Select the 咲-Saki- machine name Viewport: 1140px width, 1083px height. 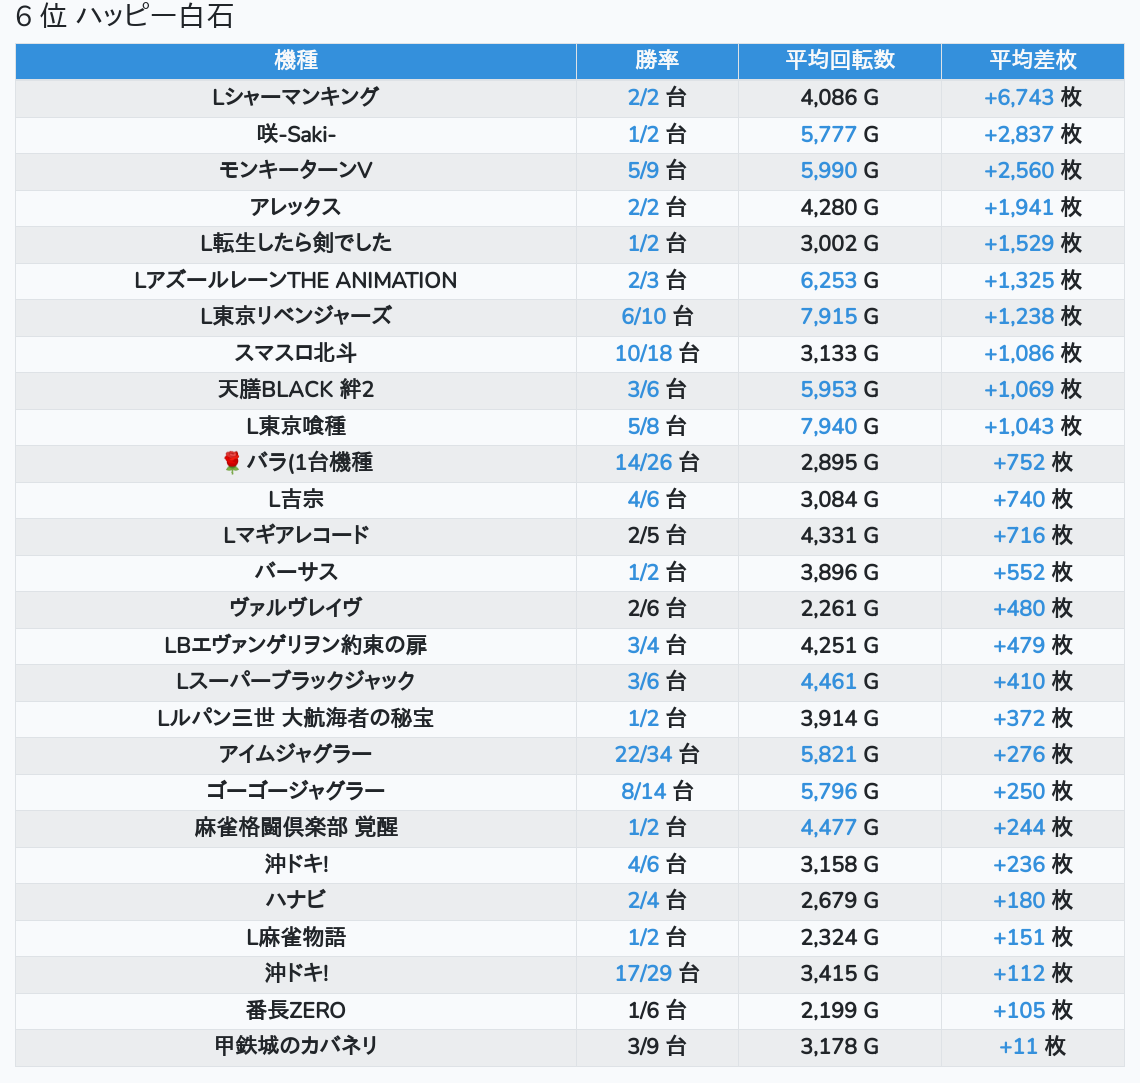296,134
